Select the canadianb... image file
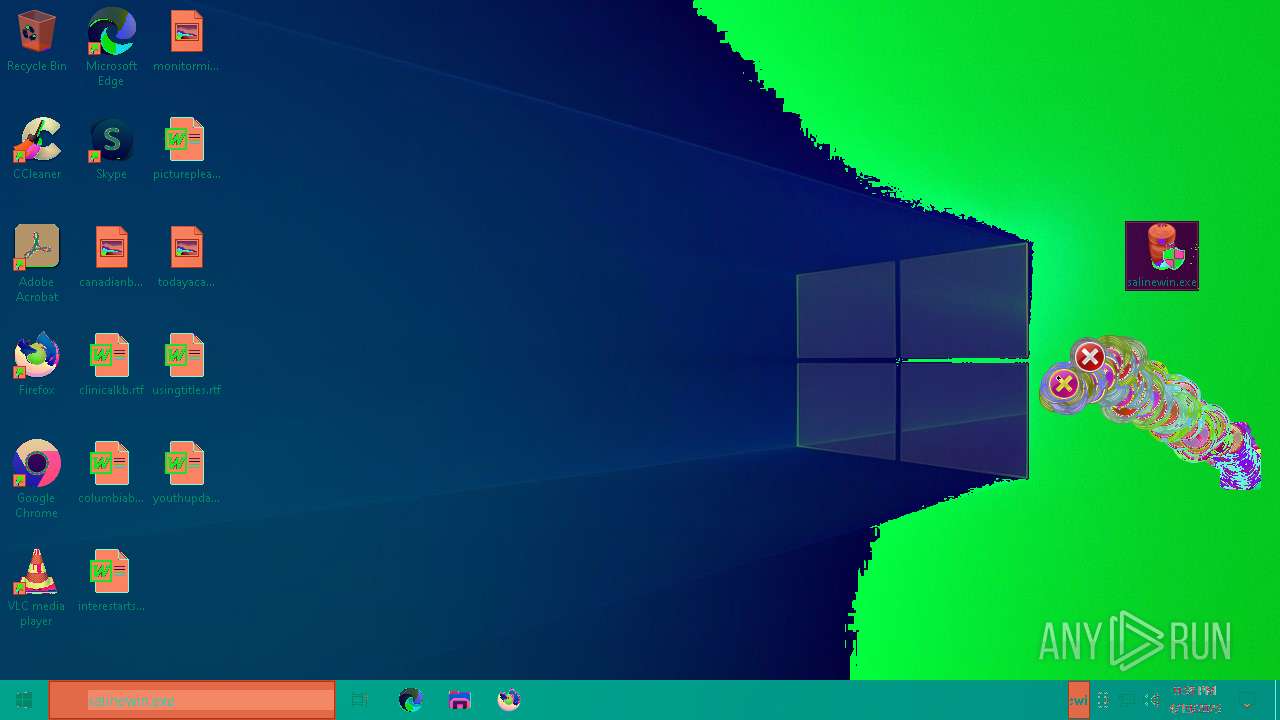Image resolution: width=1280 pixels, height=720 pixels. 111,257
